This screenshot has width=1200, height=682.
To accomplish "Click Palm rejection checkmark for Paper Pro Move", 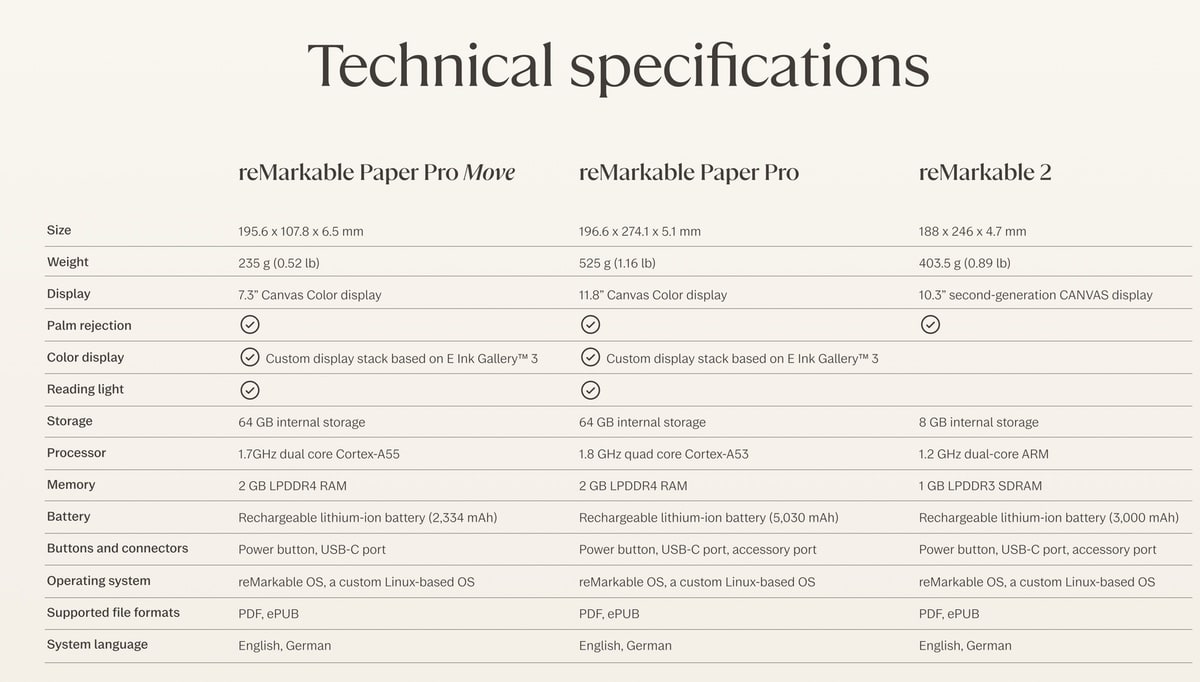I will (x=250, y=325).
